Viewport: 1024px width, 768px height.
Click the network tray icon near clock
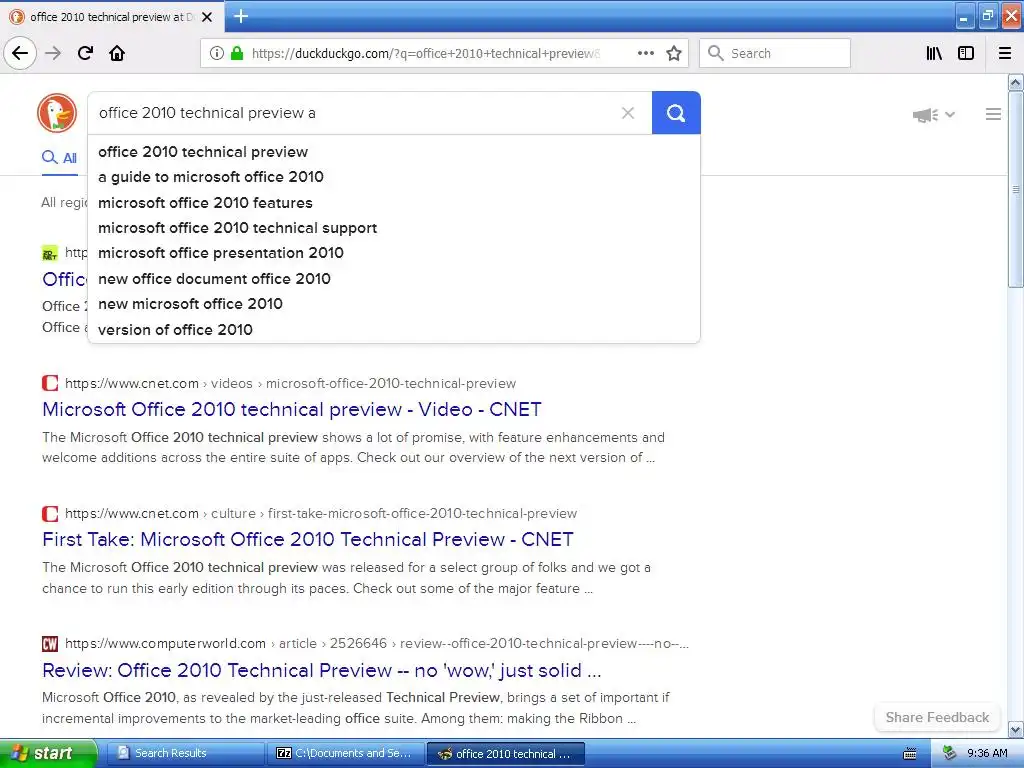click(949, 754)
